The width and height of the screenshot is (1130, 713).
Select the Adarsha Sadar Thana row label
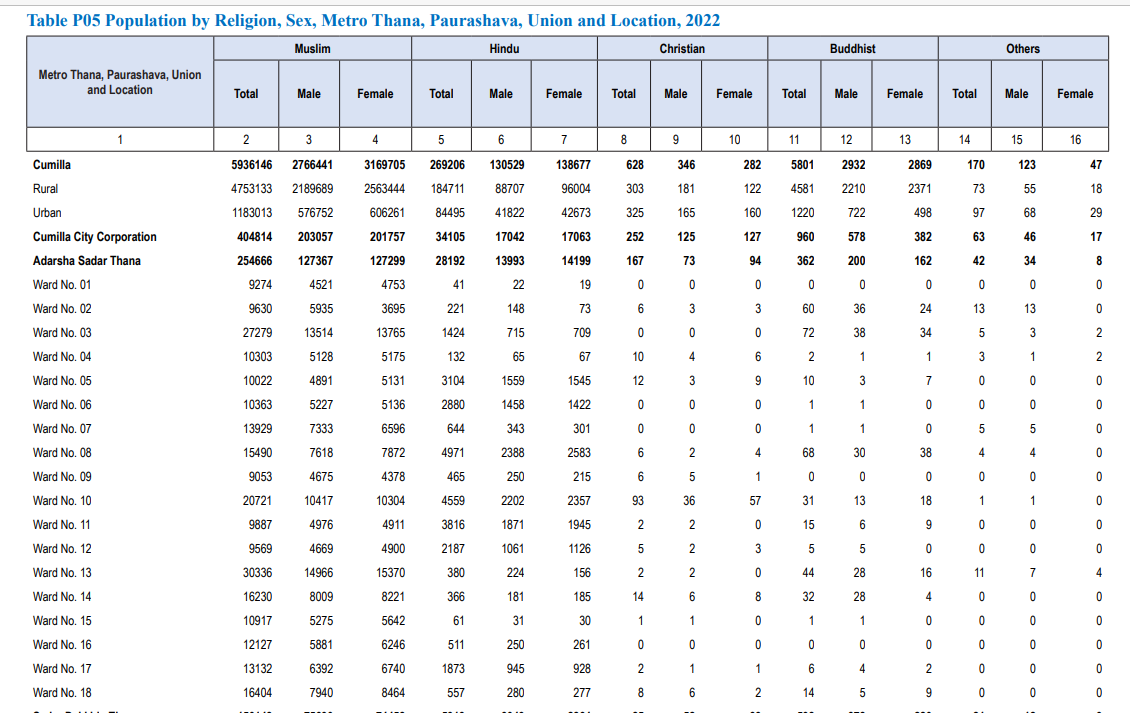[x=87, y=261]
